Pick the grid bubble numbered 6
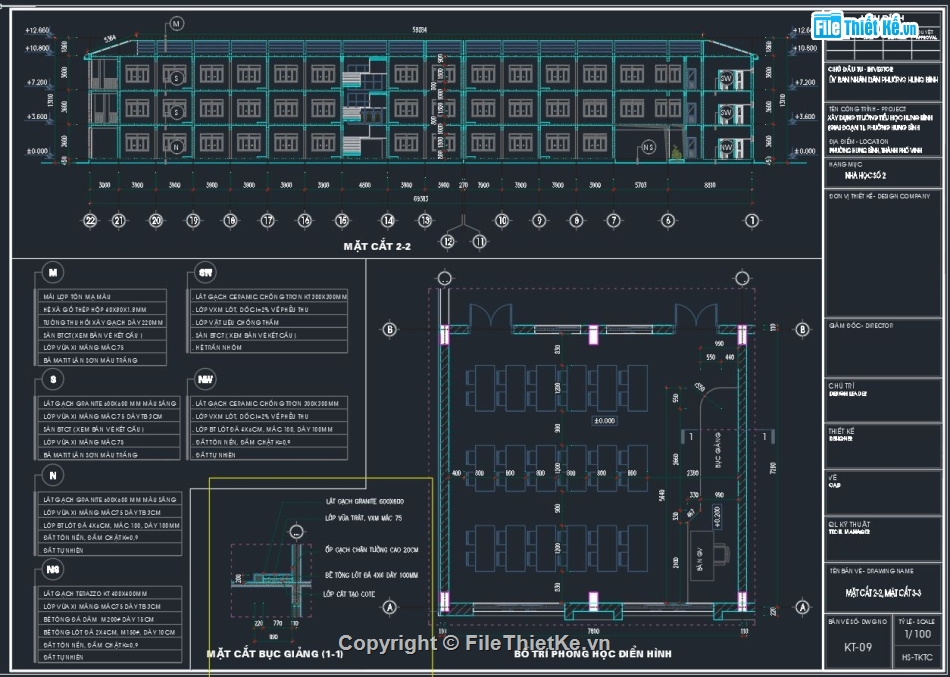Screen dimensions: 950x677 668,221
